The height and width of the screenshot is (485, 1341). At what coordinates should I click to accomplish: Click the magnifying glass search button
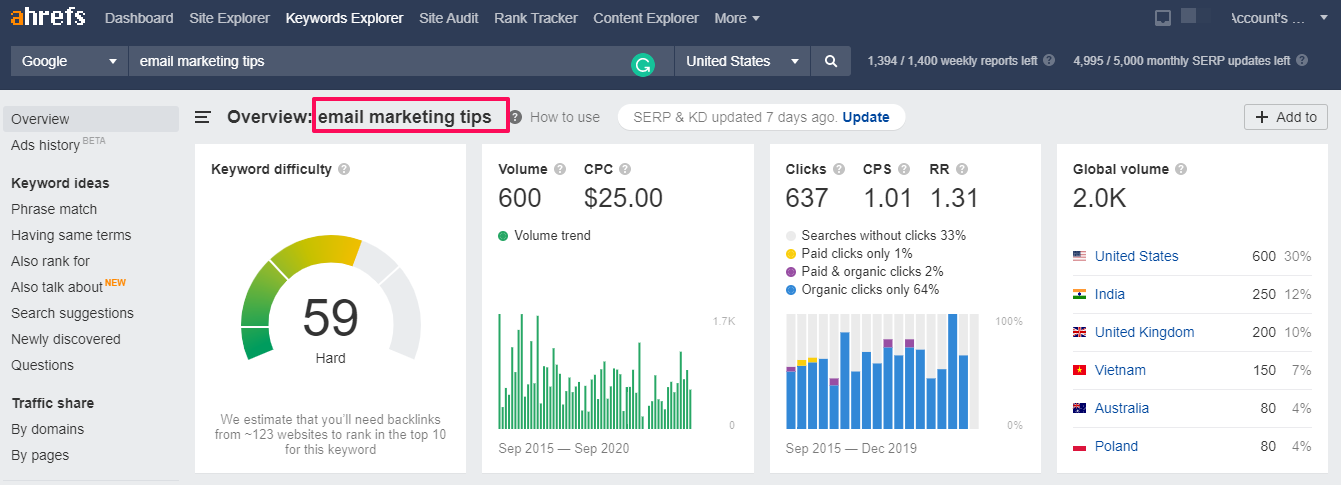tap(830, 61)
